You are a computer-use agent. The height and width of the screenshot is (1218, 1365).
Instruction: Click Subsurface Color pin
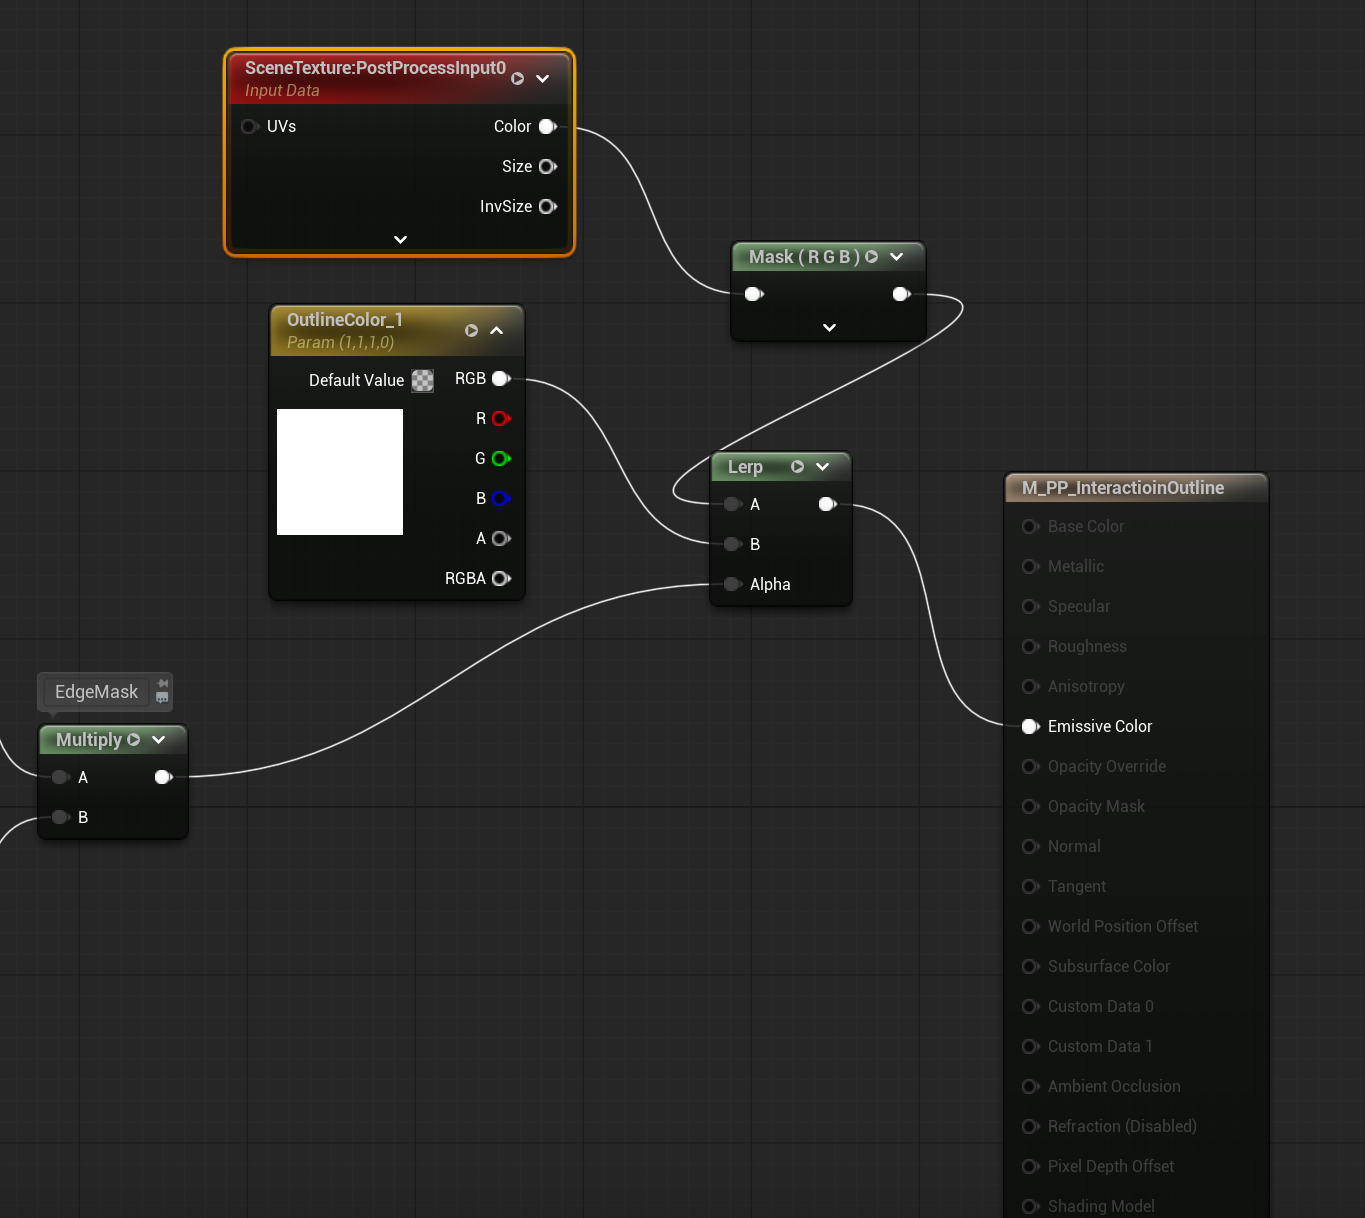click(1031, 966)
